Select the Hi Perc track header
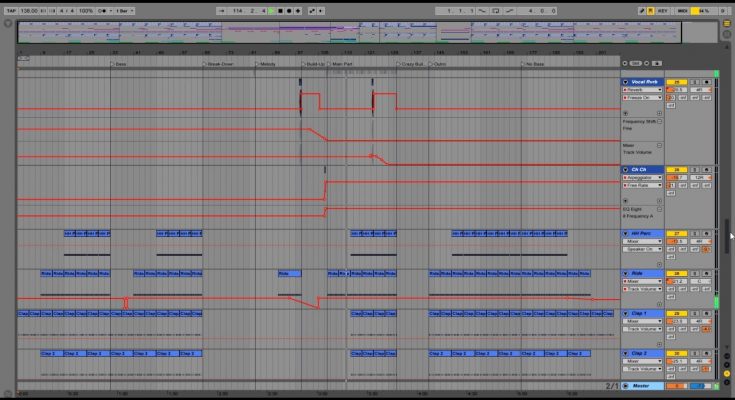The image size is (735, 400). coord(645,233)
